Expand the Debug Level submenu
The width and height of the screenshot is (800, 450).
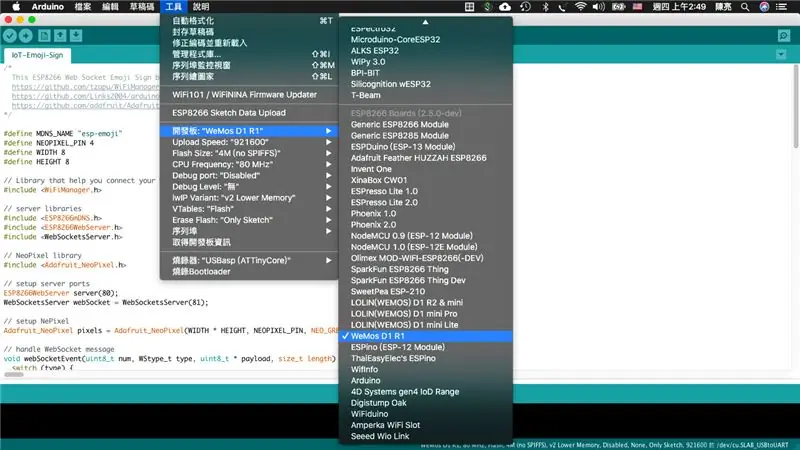249,187
